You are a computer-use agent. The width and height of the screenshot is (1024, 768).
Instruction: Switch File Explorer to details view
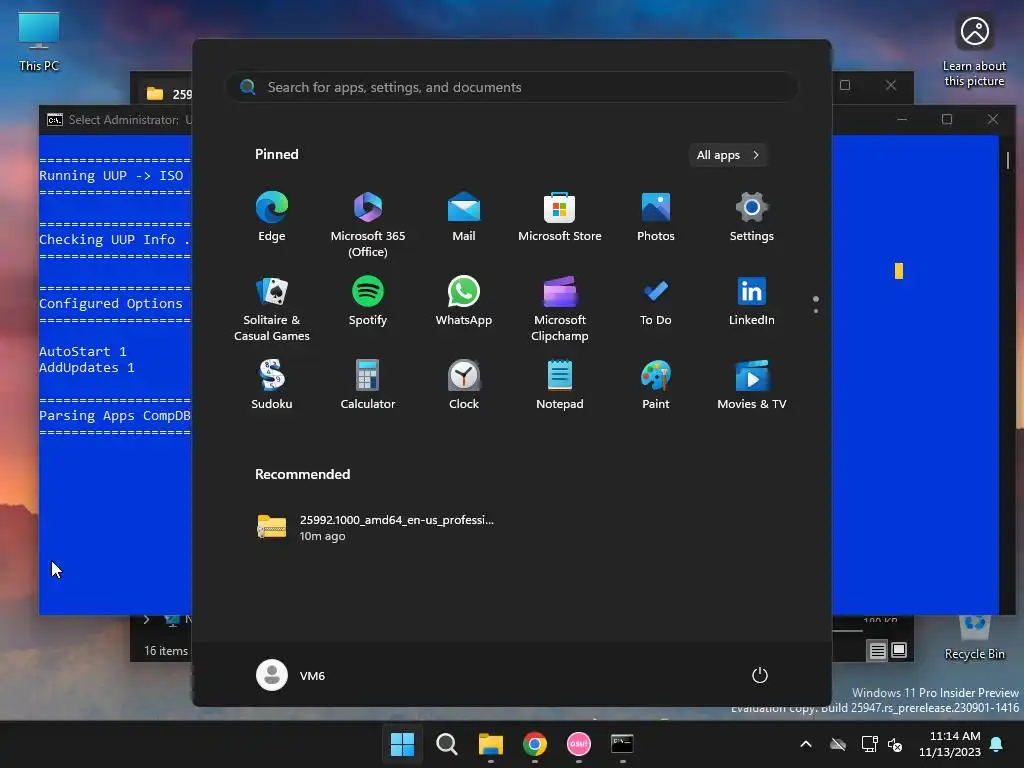(878, 650)
